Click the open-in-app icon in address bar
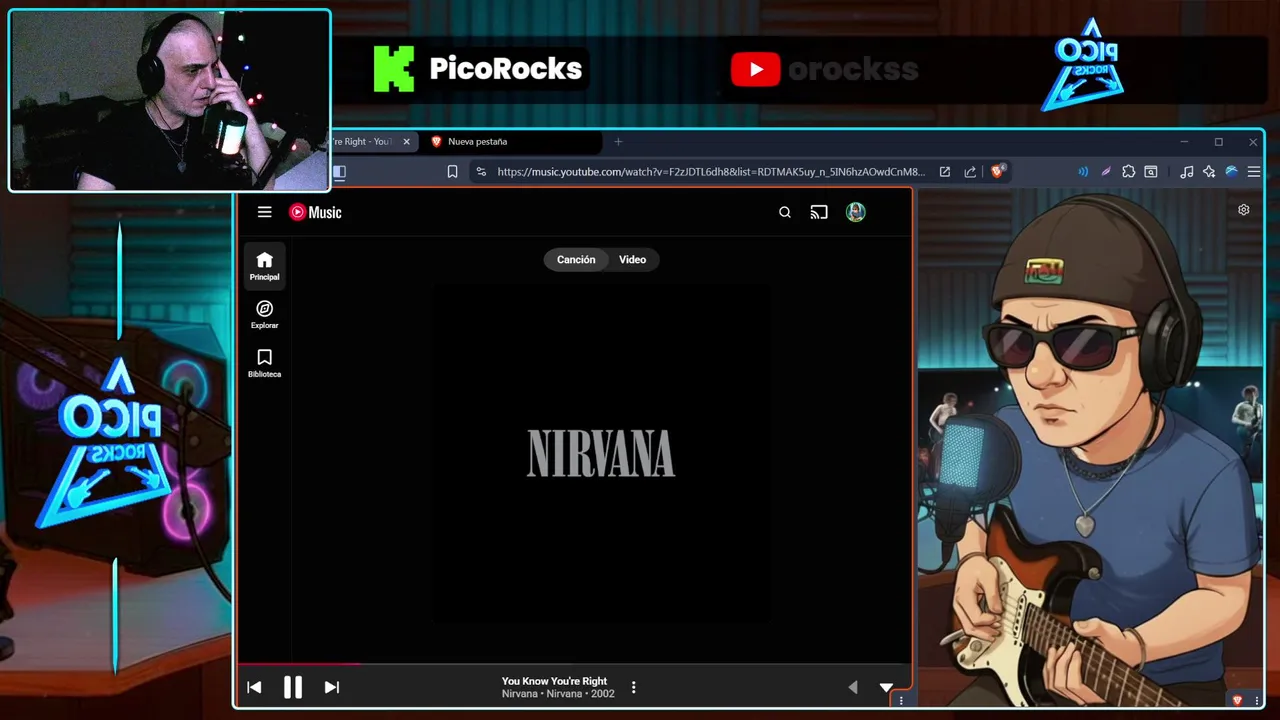 coord(944,172)
